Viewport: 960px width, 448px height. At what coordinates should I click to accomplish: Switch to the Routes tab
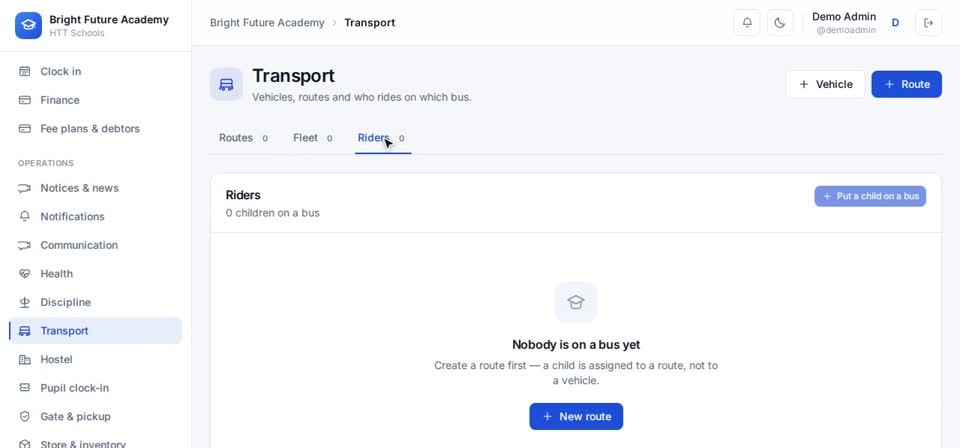(x=243, y=138)
